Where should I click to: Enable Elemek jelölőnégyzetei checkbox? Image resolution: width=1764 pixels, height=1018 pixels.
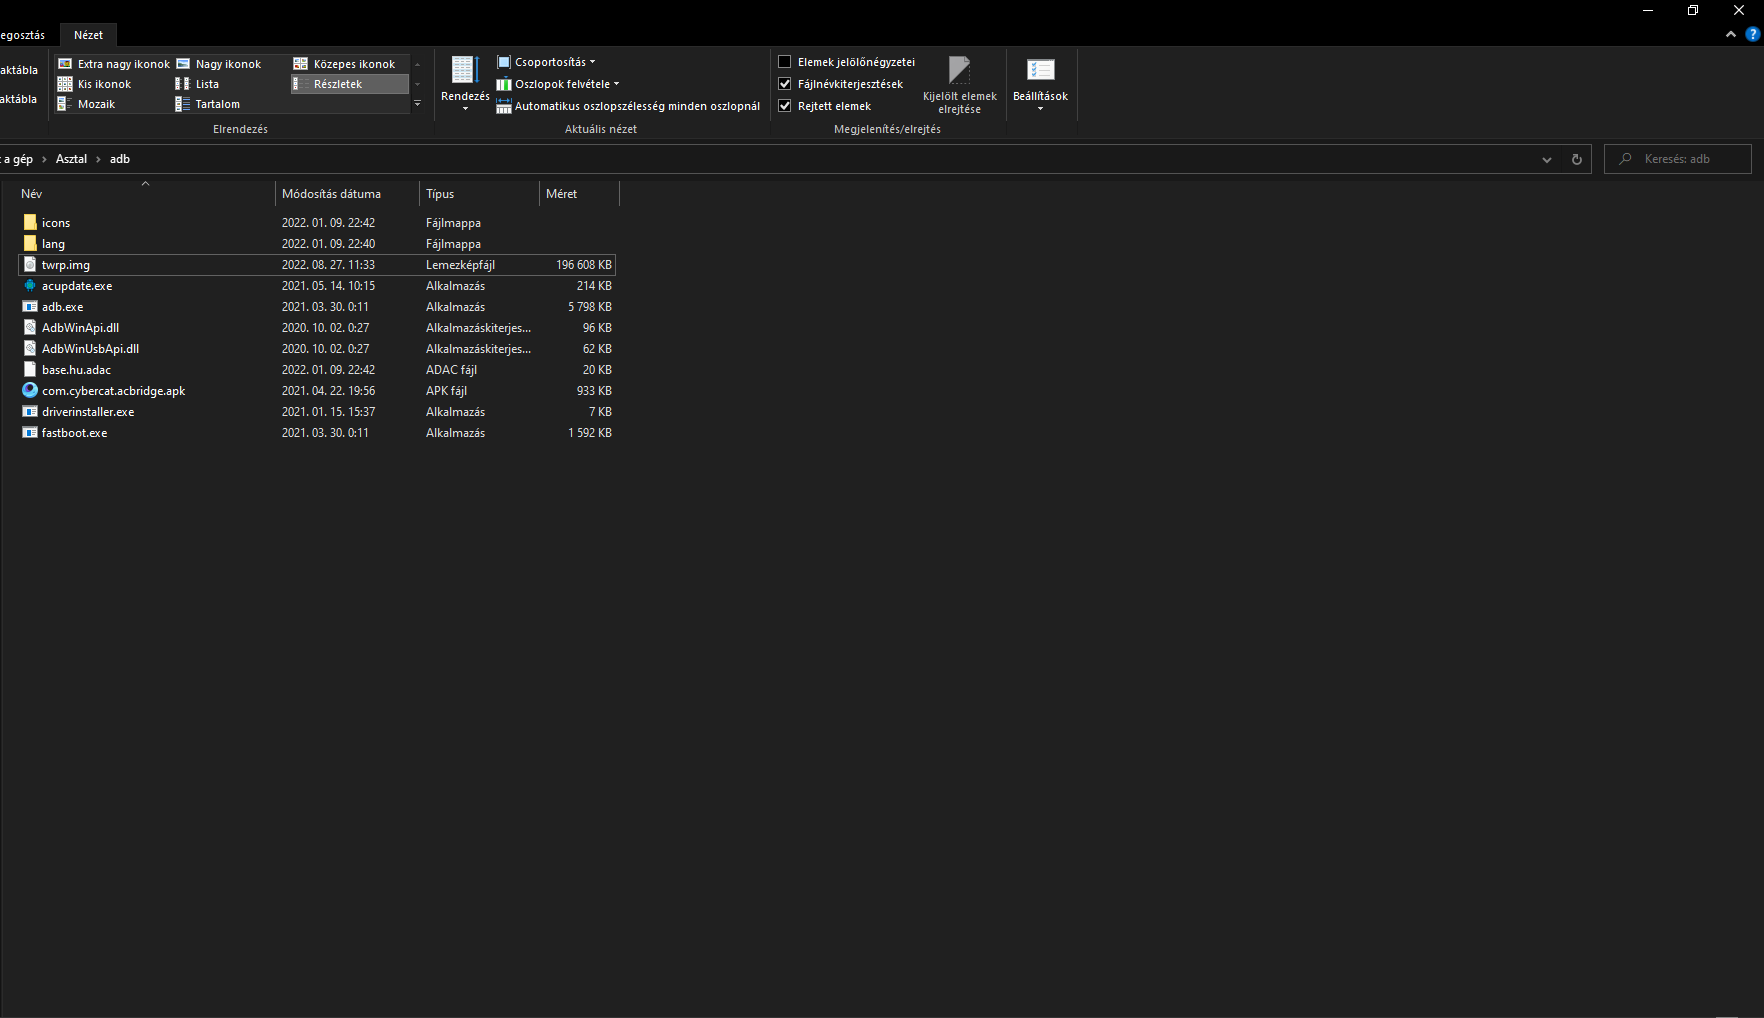[785, 62]
